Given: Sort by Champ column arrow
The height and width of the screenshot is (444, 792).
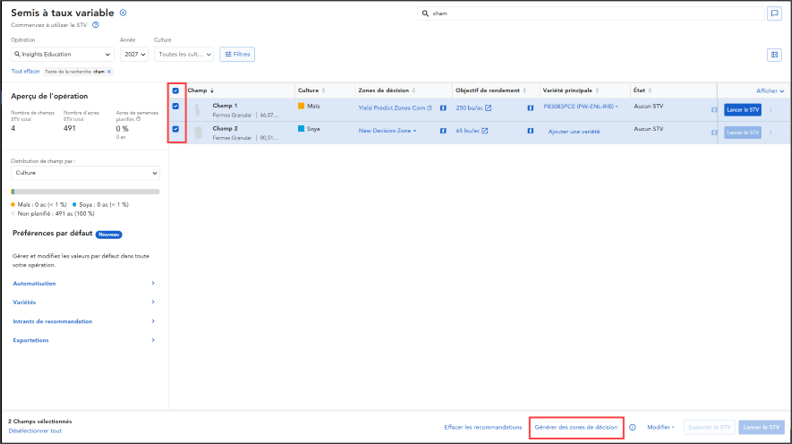Looking at the screenshot, I should [x=212, y=90].
